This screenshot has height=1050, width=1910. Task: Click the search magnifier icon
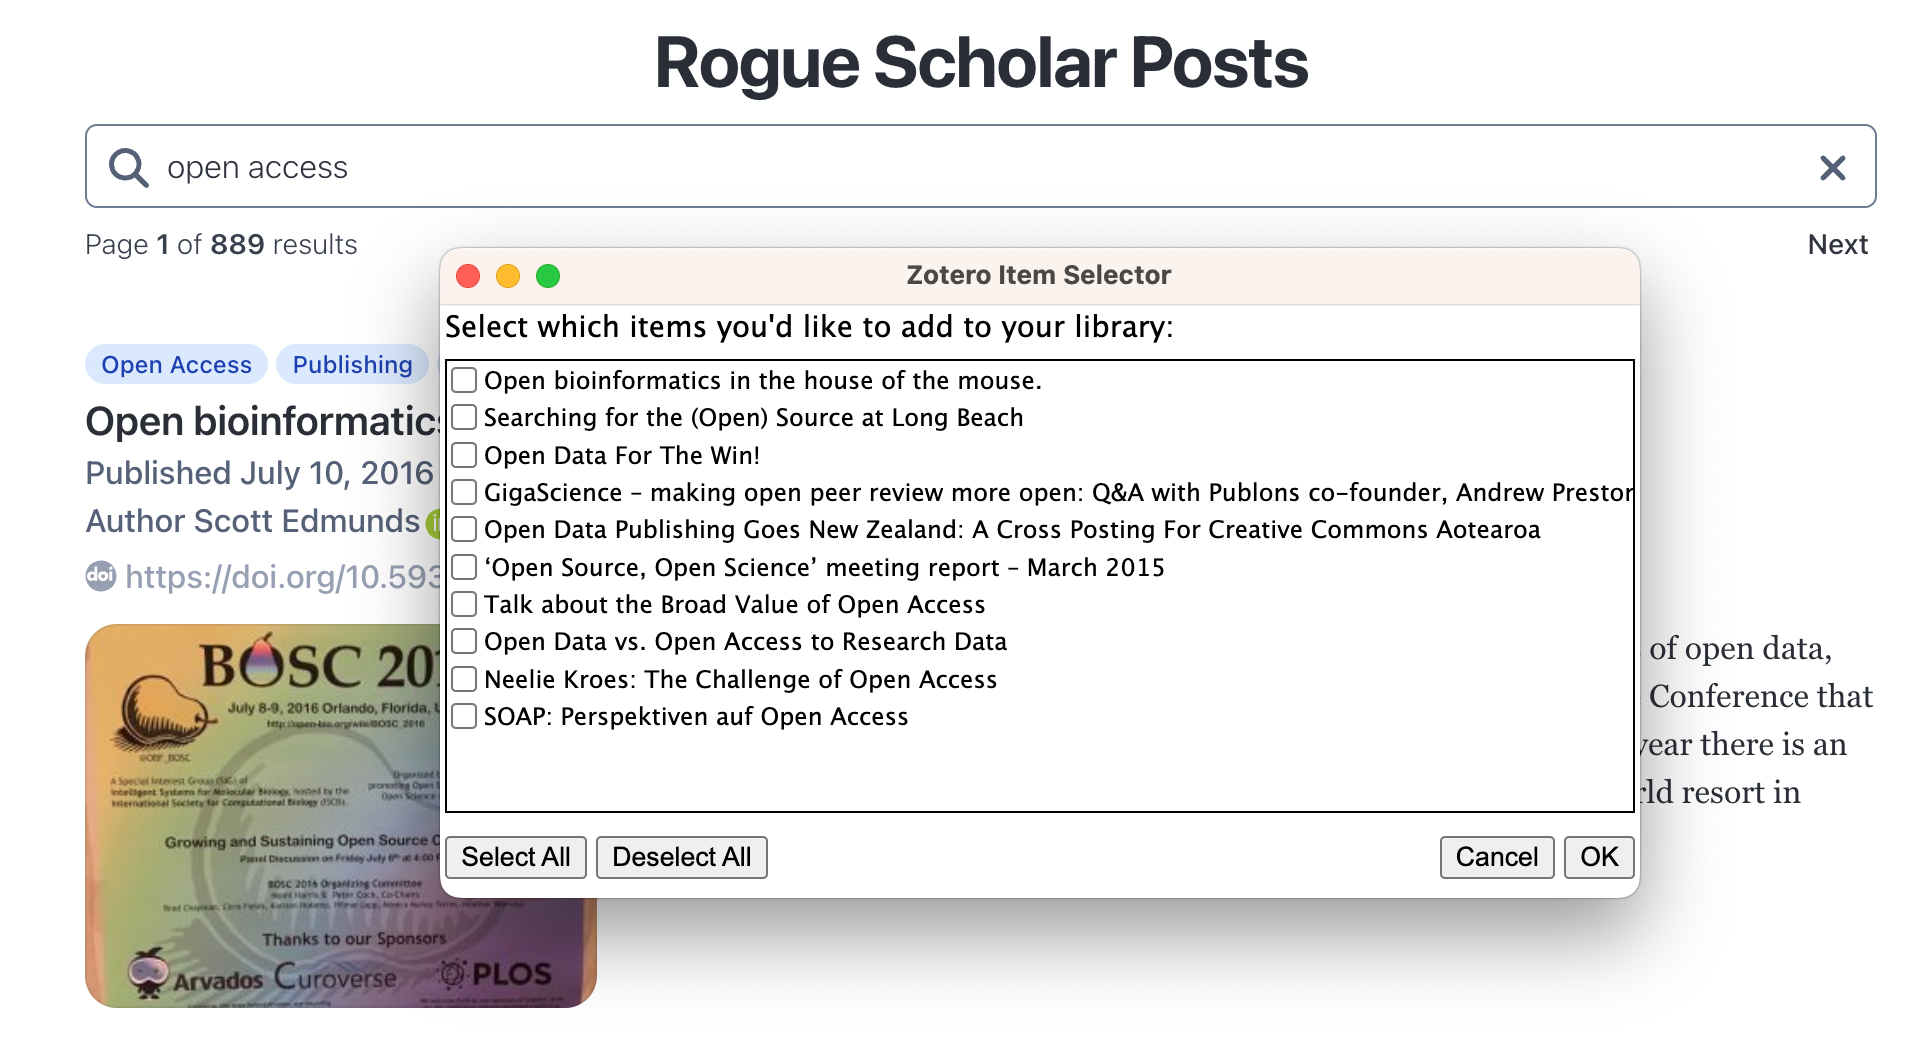(x=129, y=167)
